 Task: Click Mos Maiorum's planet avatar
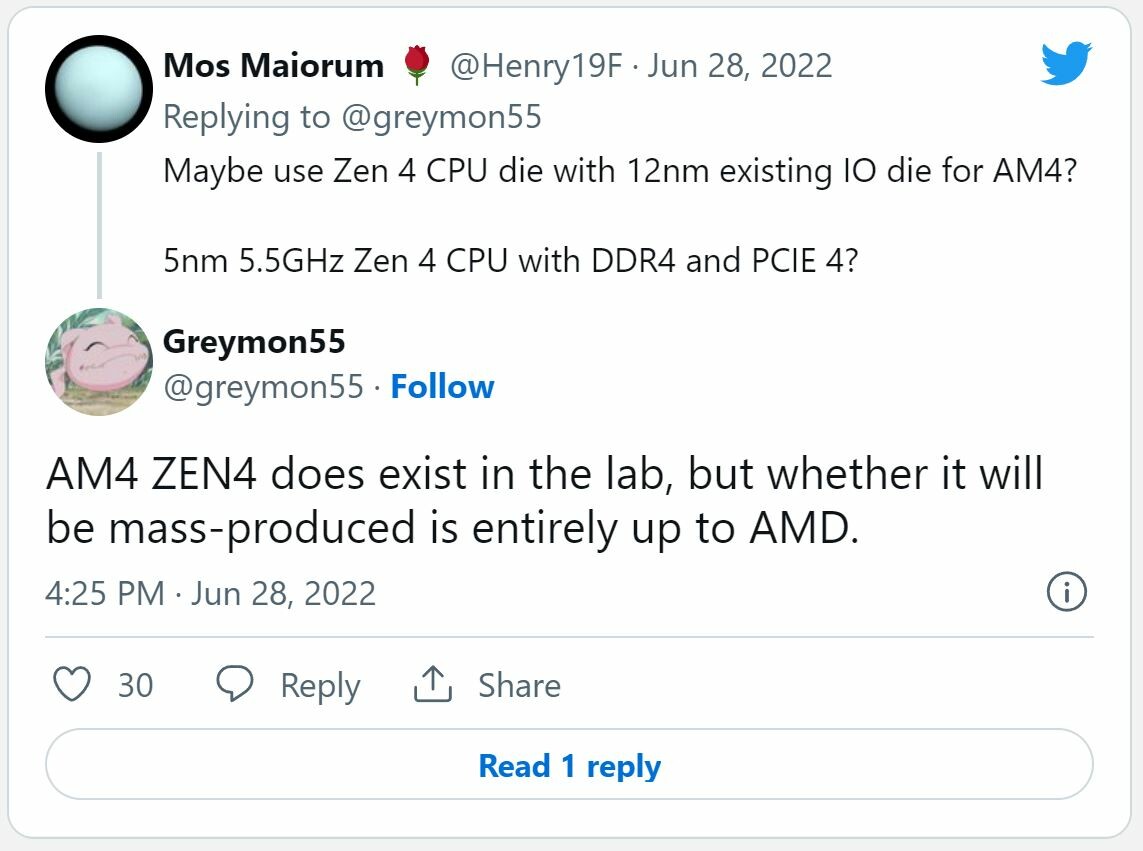point(98,89)
